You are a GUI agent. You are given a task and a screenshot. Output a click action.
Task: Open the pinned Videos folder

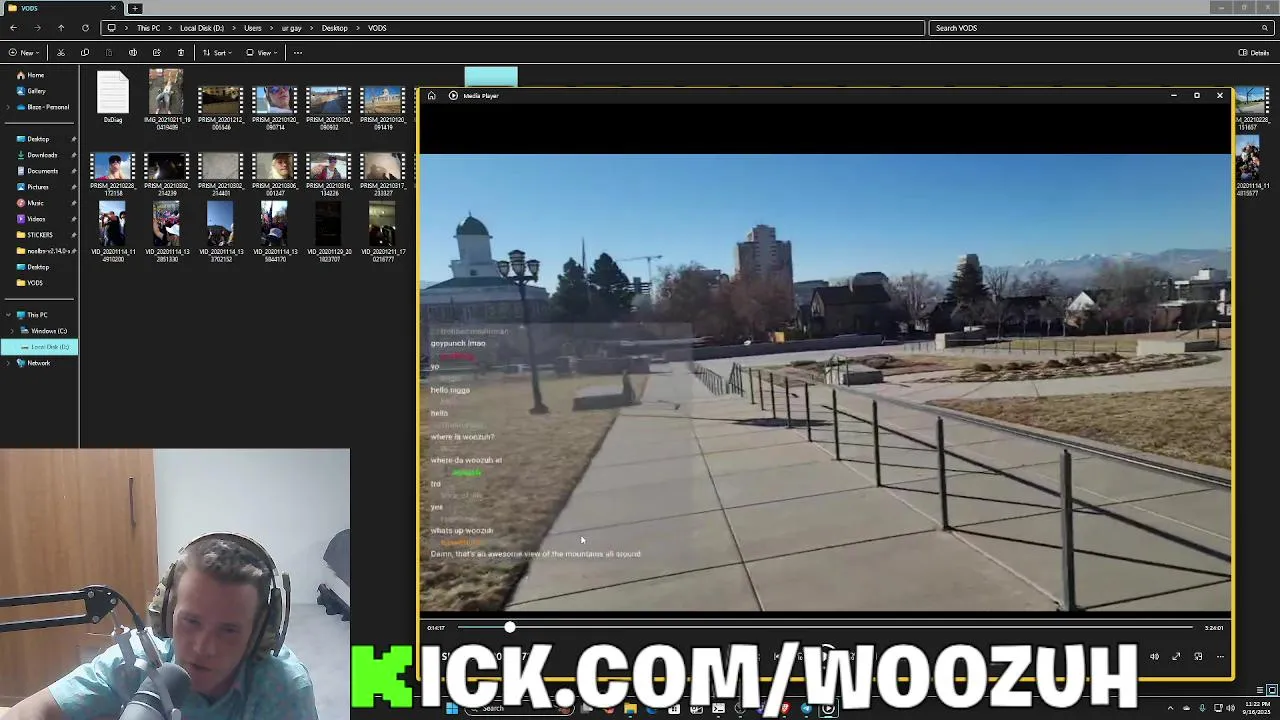[36, 219]
